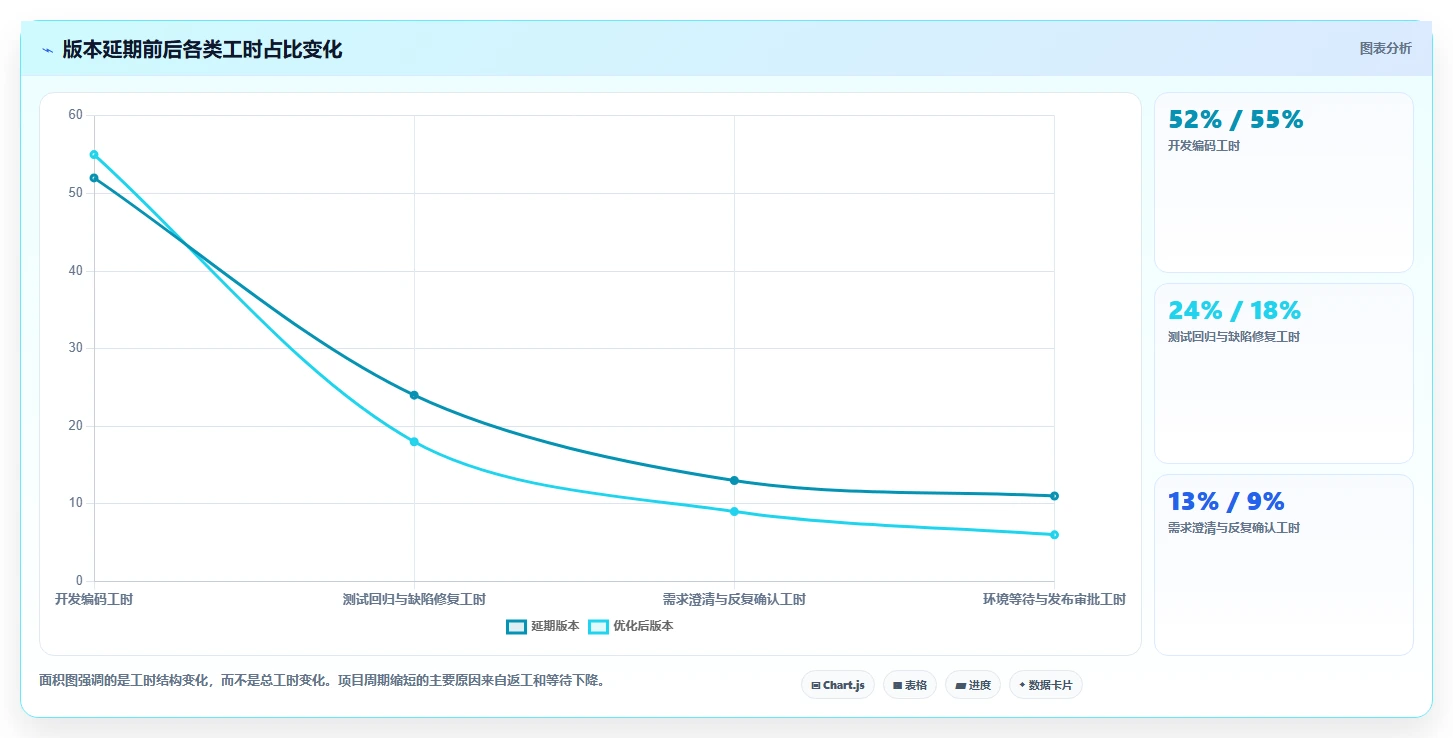Toggle the 优化后版本 legend item
The height and width of the screenshot is (738, 1453).
[631, 626]
